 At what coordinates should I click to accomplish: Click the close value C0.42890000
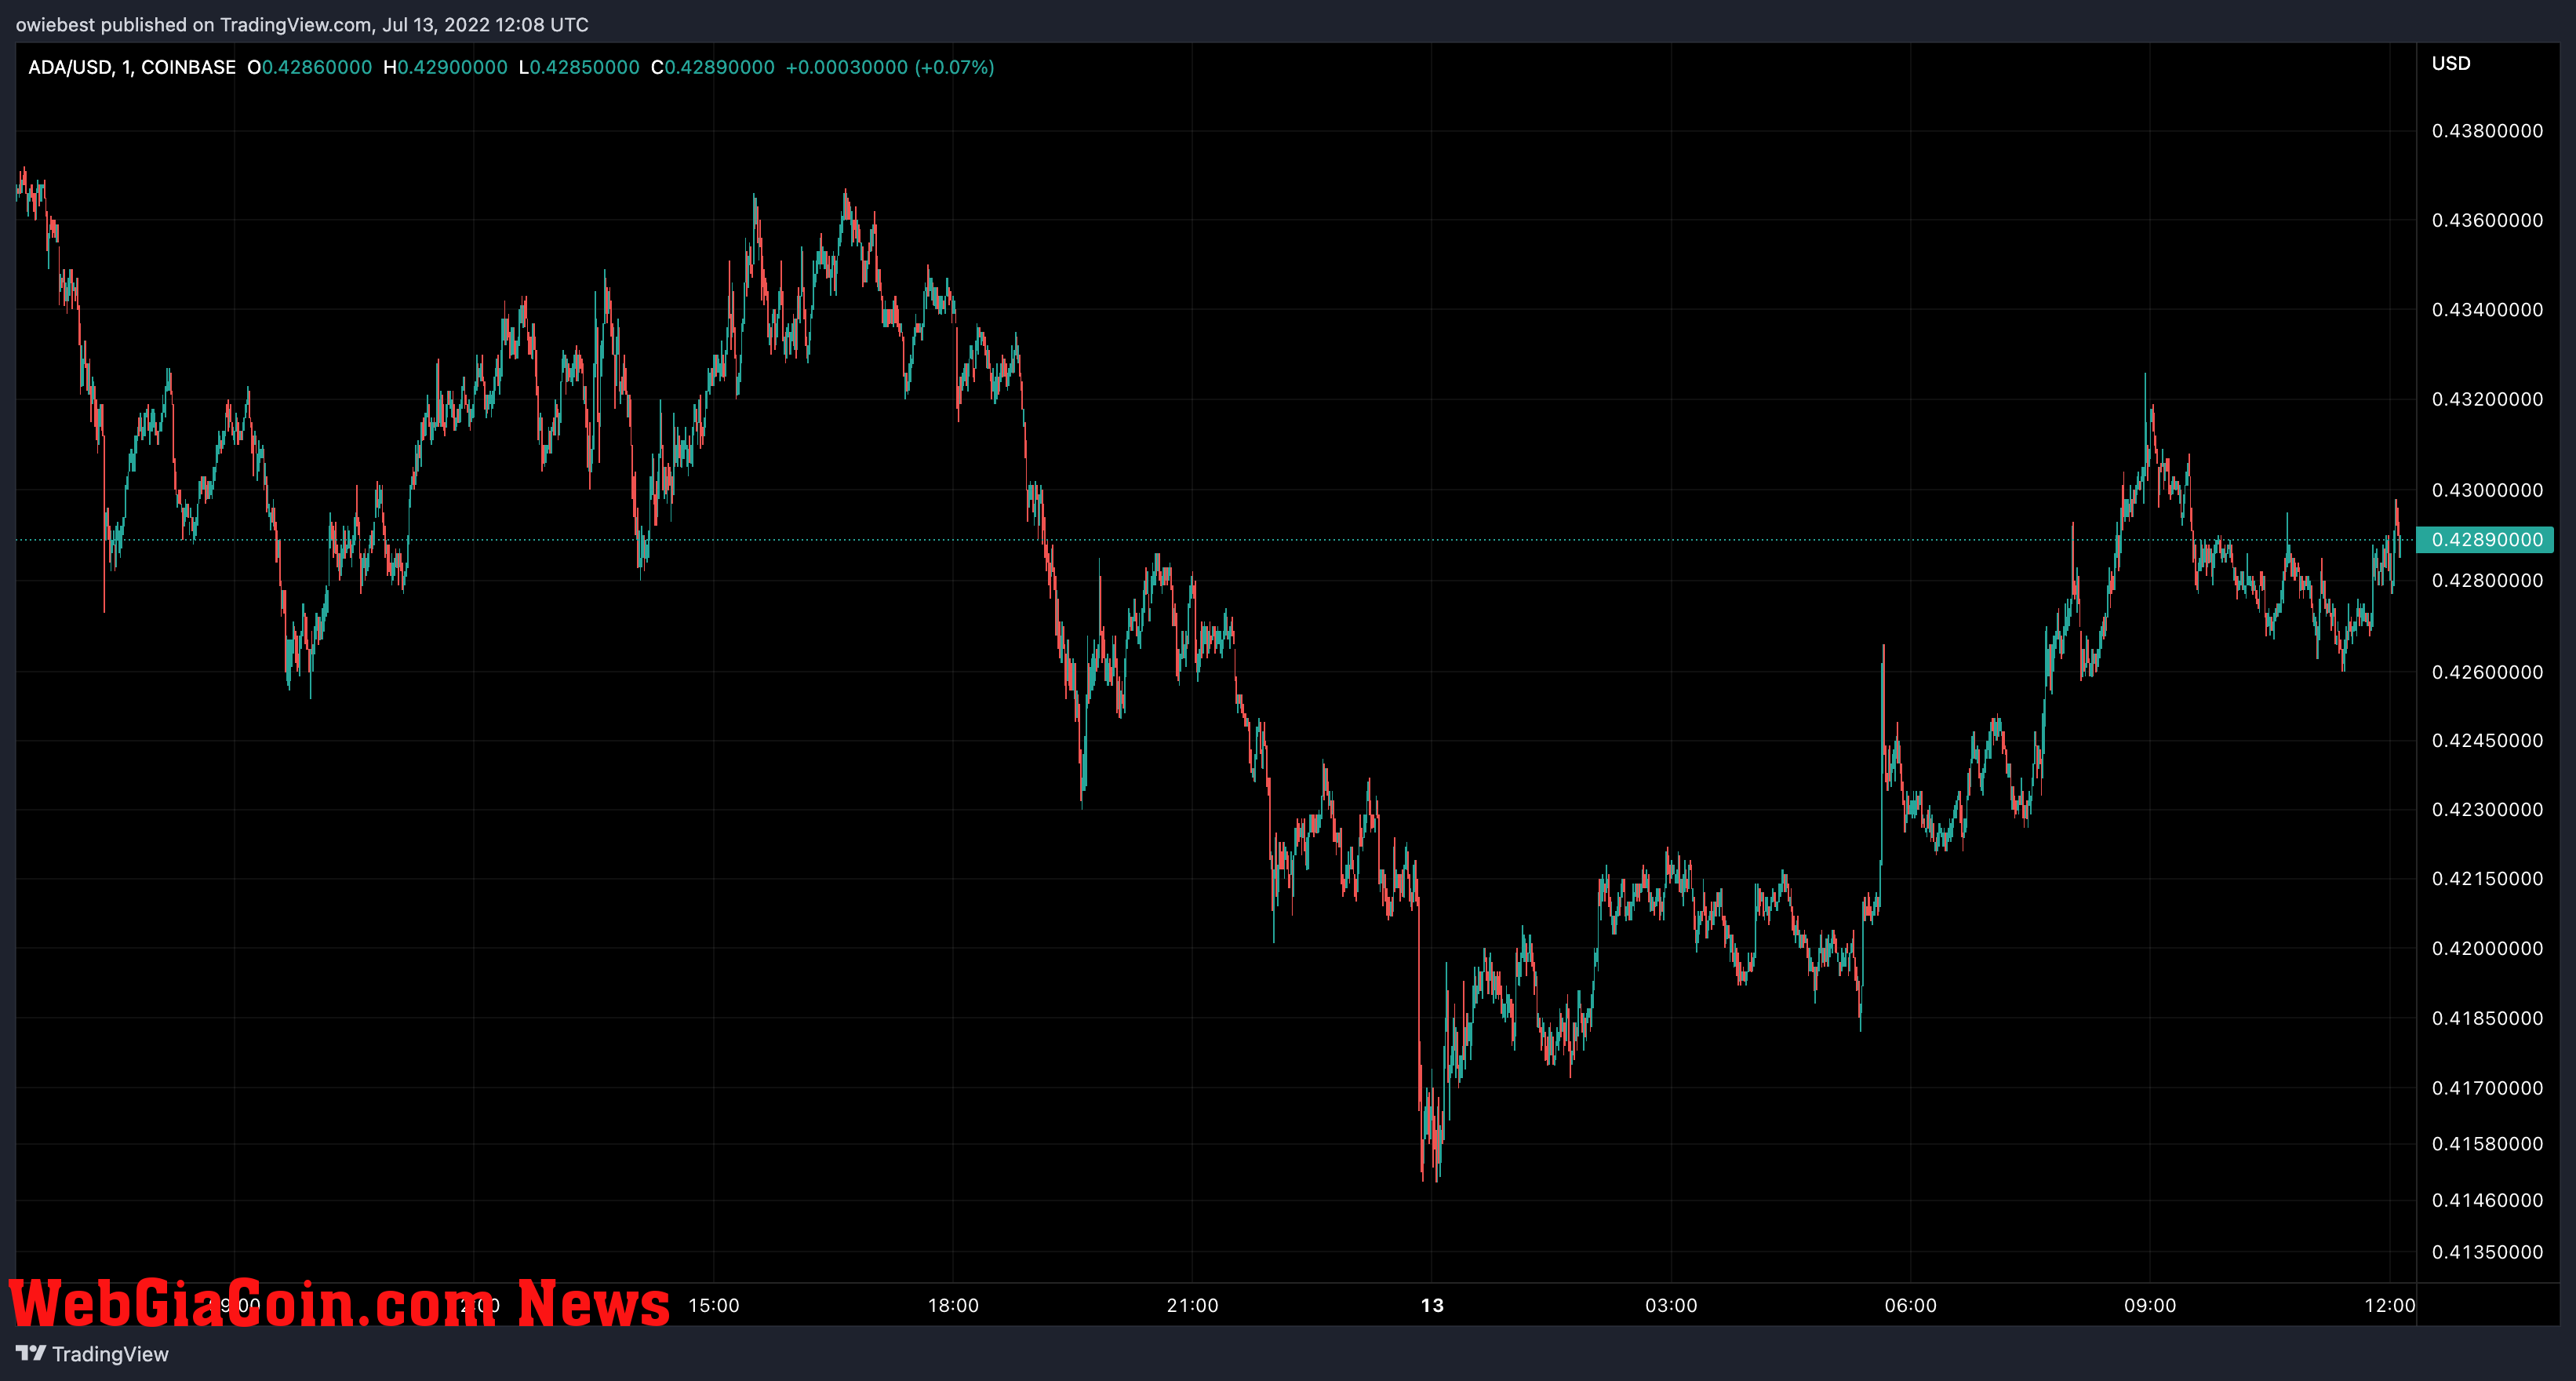coord(713,67)
